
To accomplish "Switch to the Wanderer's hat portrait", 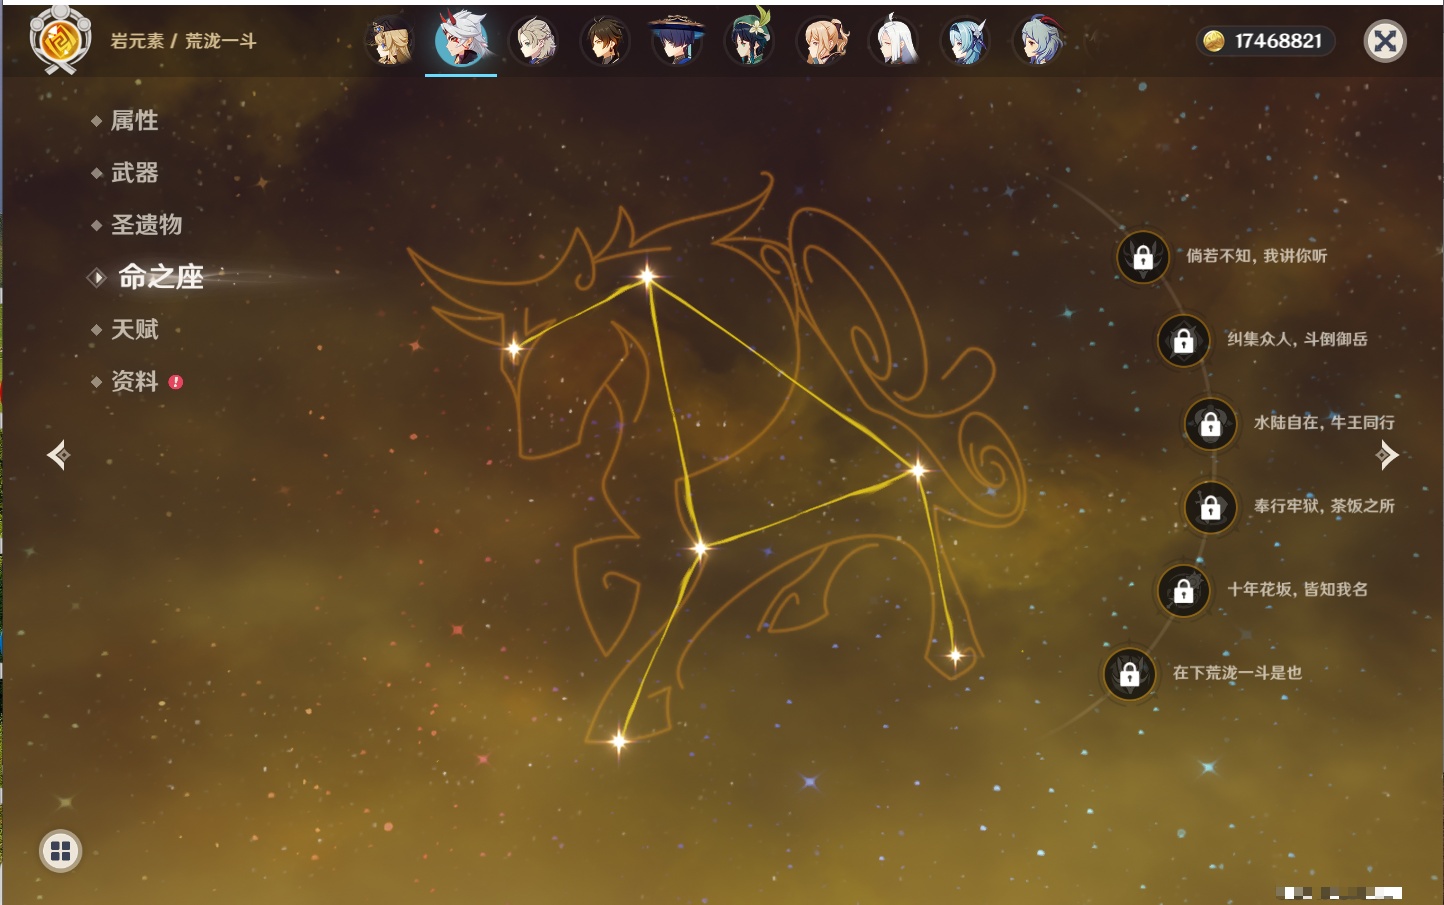I will [x=677, y=41].
